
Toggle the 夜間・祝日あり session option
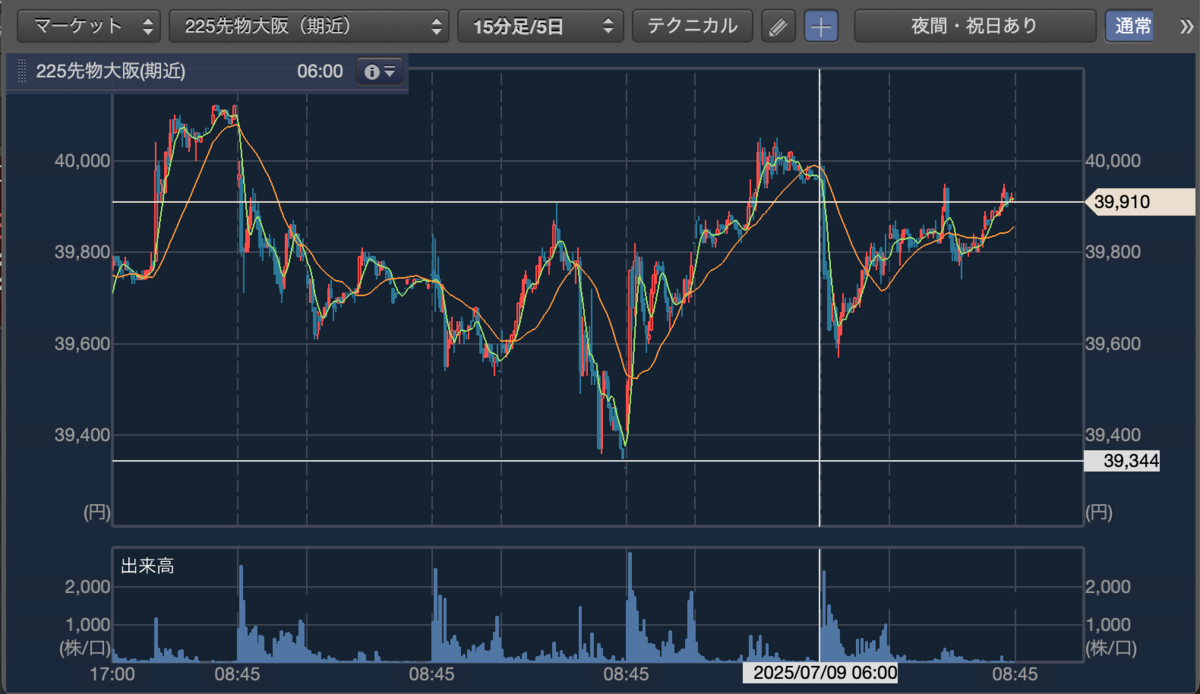point(975,26)
